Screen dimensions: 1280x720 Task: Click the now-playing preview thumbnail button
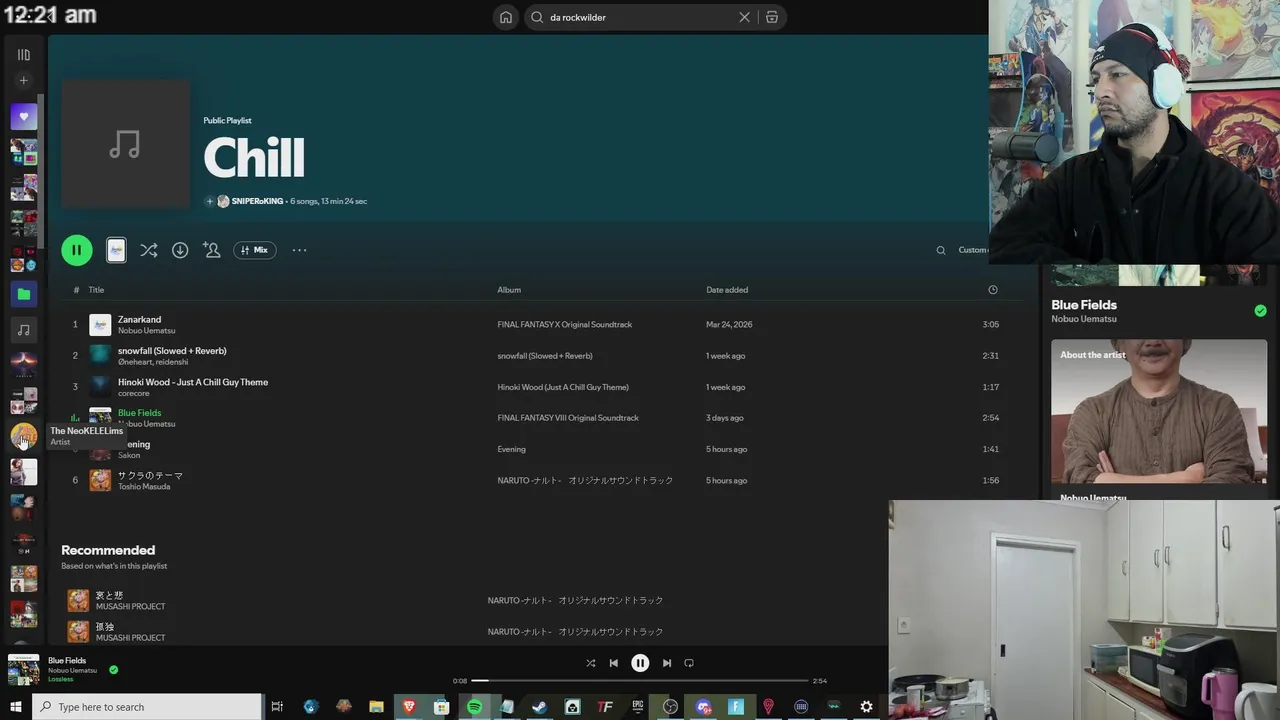116,250
